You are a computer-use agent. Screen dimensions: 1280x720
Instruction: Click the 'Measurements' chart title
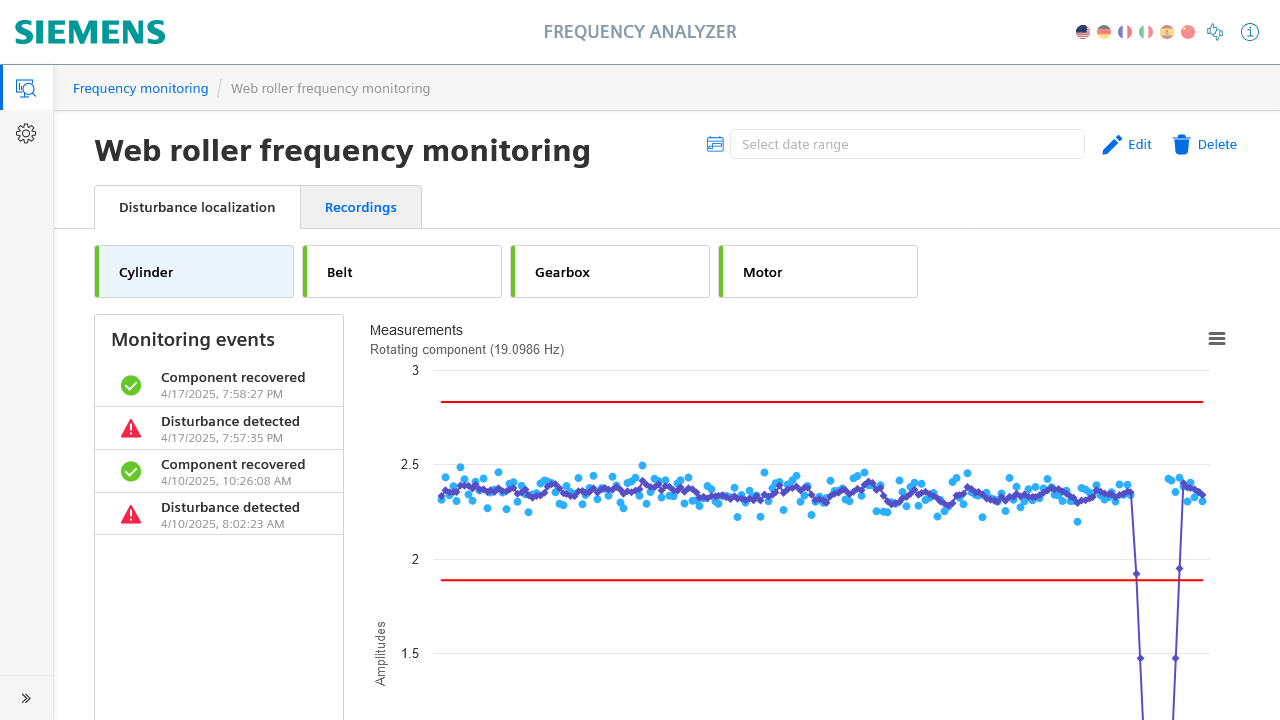click(416, 330)
